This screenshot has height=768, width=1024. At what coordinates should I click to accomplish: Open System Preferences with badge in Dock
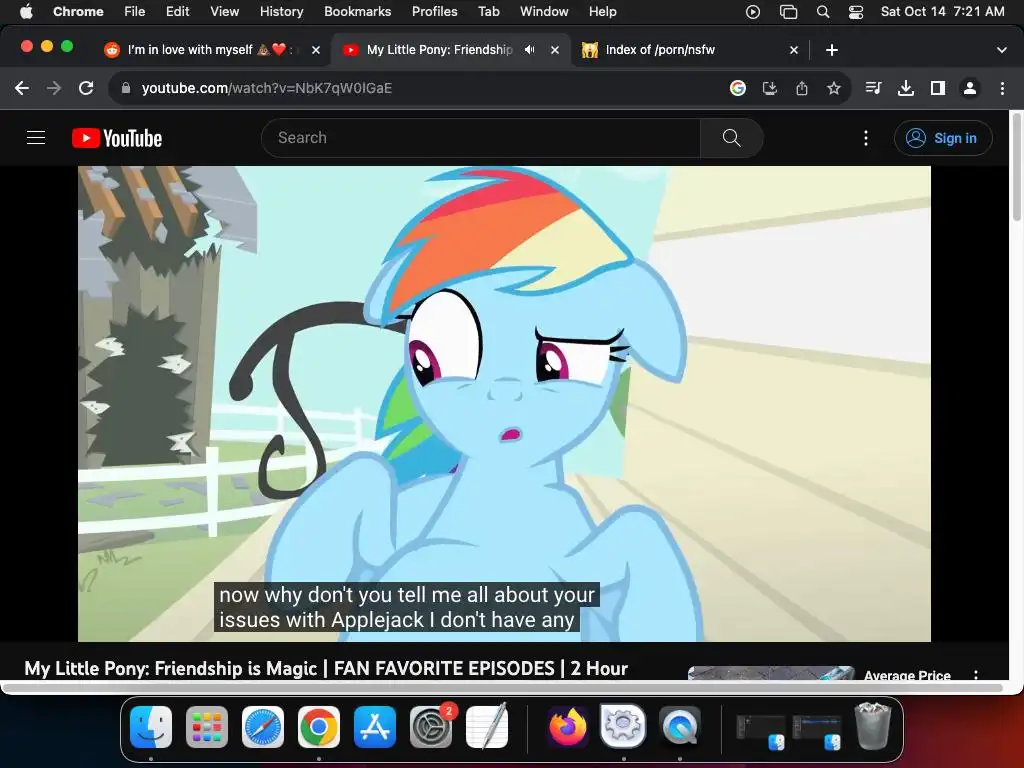coord(431,727)
